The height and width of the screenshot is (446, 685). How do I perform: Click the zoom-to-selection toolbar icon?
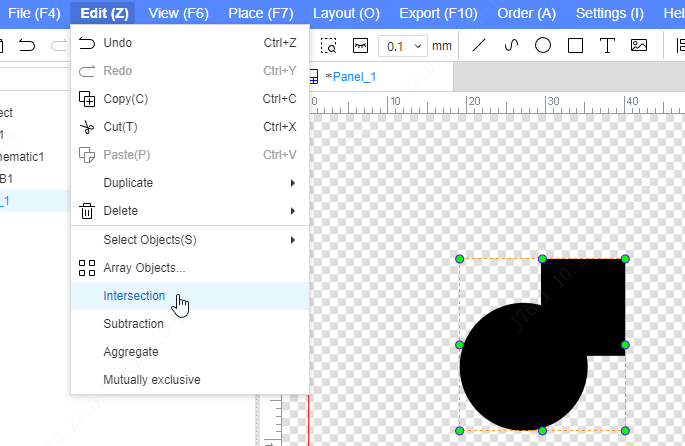coord(329,46)
